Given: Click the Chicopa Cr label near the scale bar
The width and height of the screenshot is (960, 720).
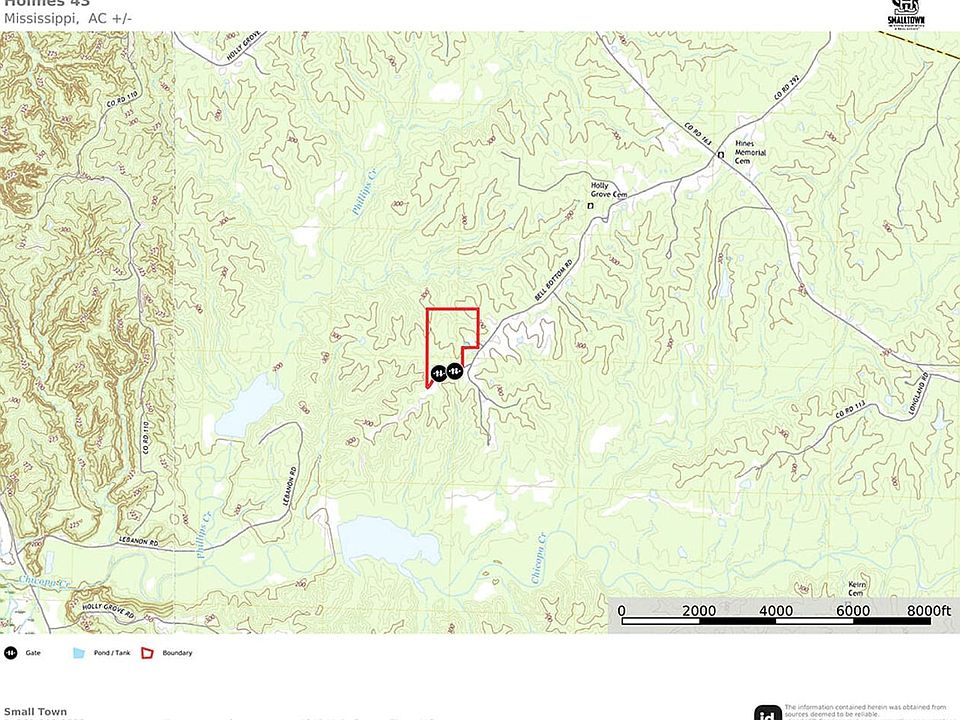Looking at the screenshot, I should point(538,558).
